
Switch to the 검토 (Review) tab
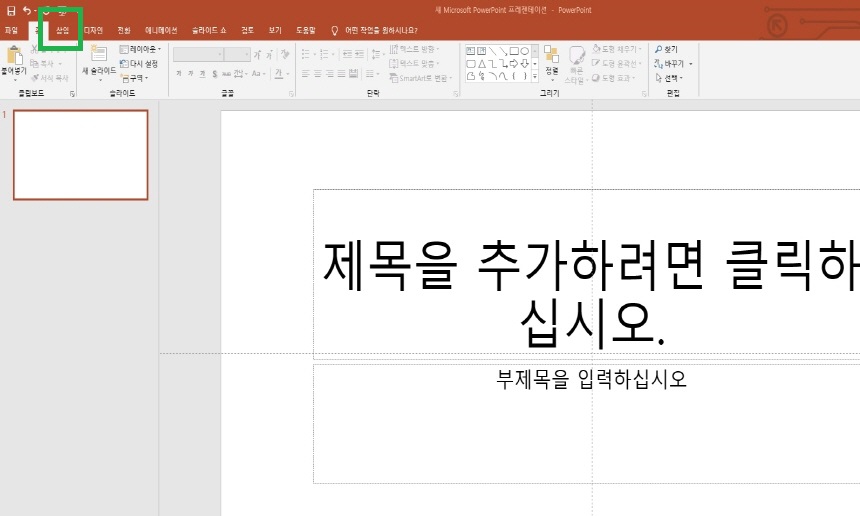tap(247, 31)
